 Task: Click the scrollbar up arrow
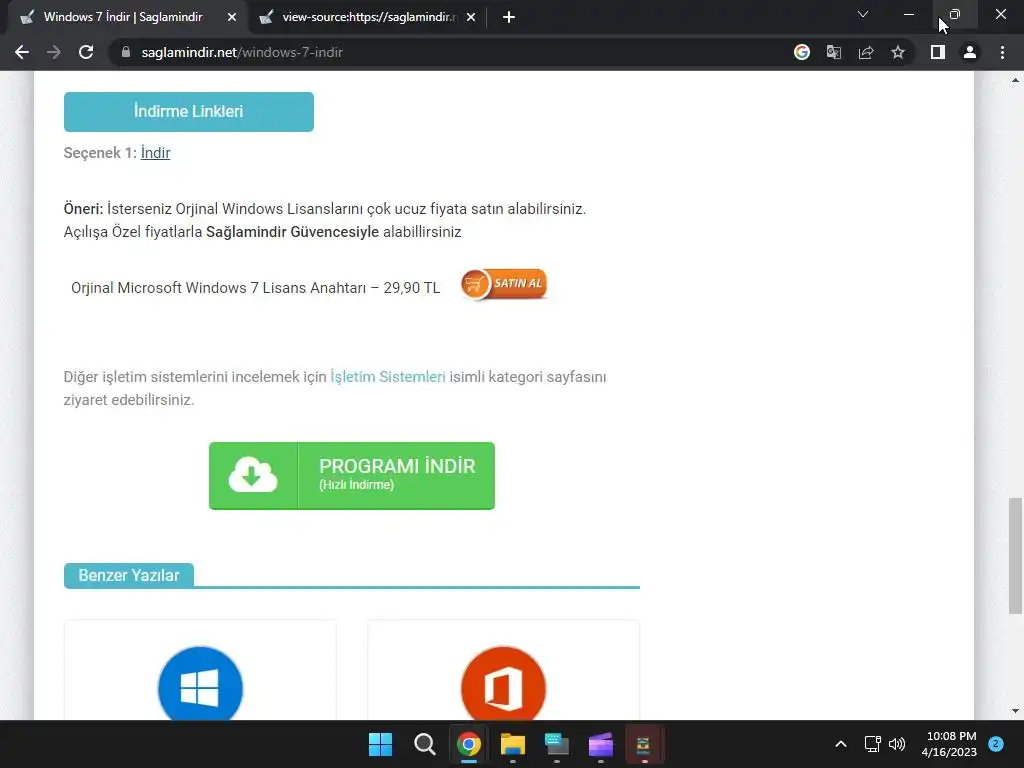coord(1015,81)
